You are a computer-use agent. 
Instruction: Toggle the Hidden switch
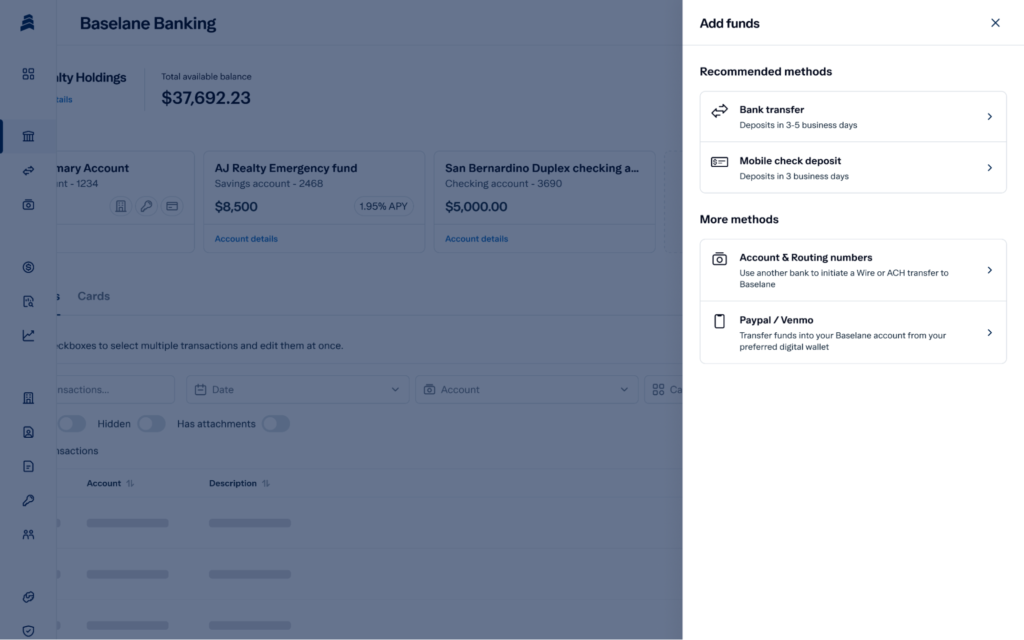[x=152, y=424]
